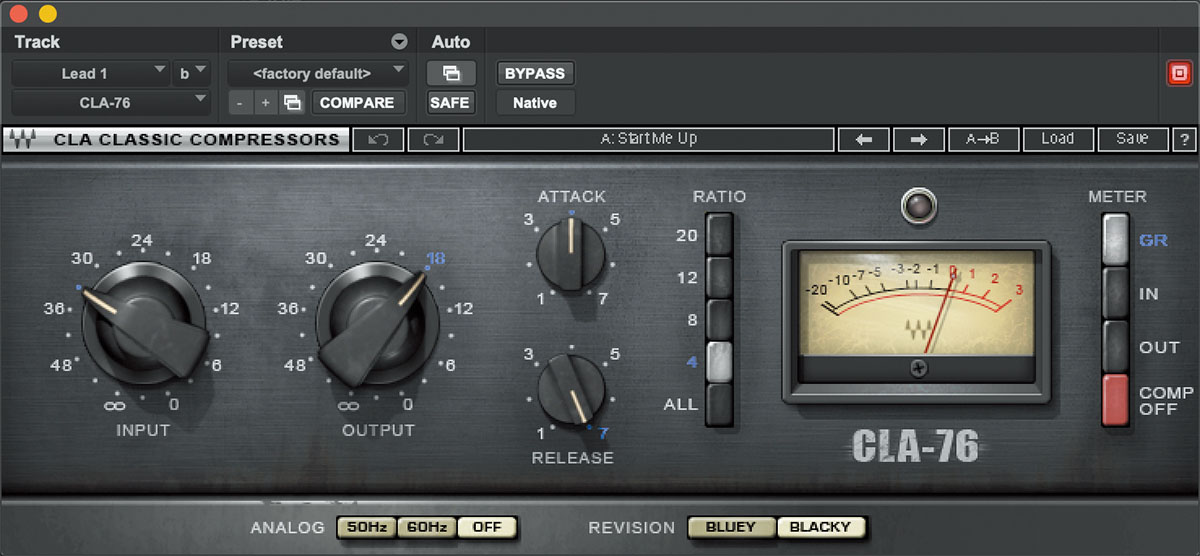Click the Native button
This screenshot has height=556, width=1200.
click(x=535, y=102)
